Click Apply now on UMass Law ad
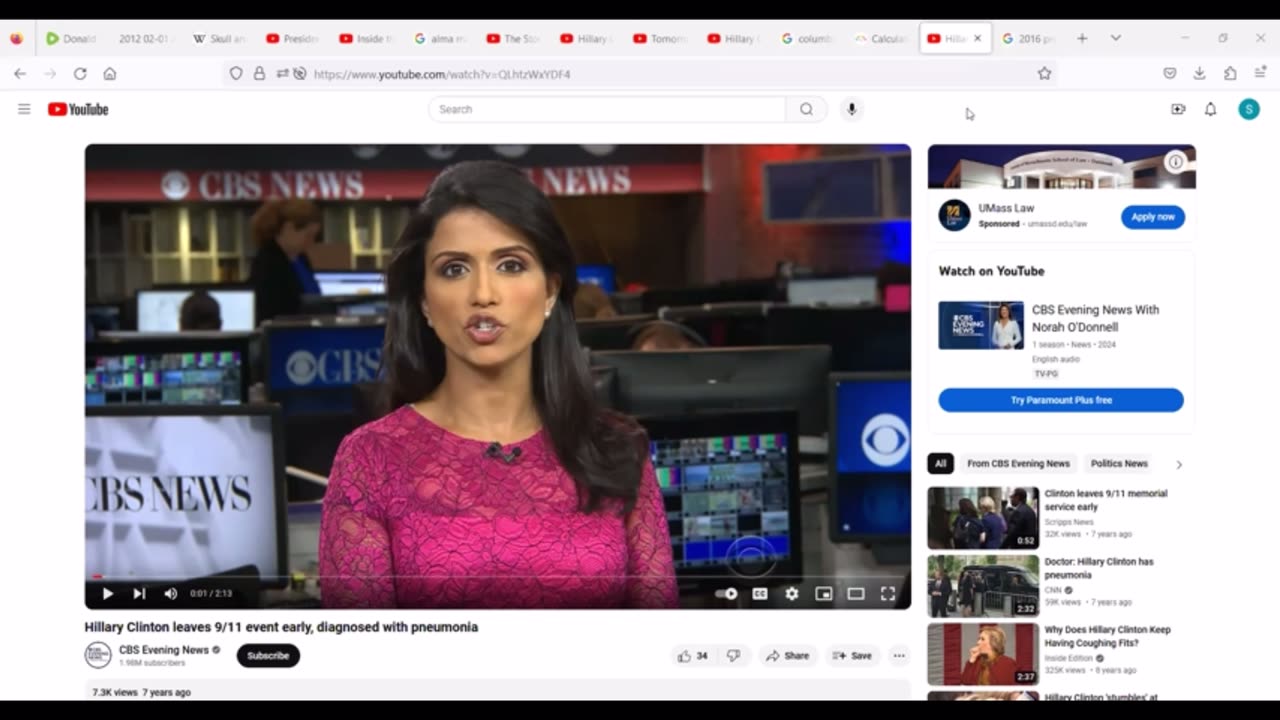This screenshot has height=720, width=1280. point(1153,217)
